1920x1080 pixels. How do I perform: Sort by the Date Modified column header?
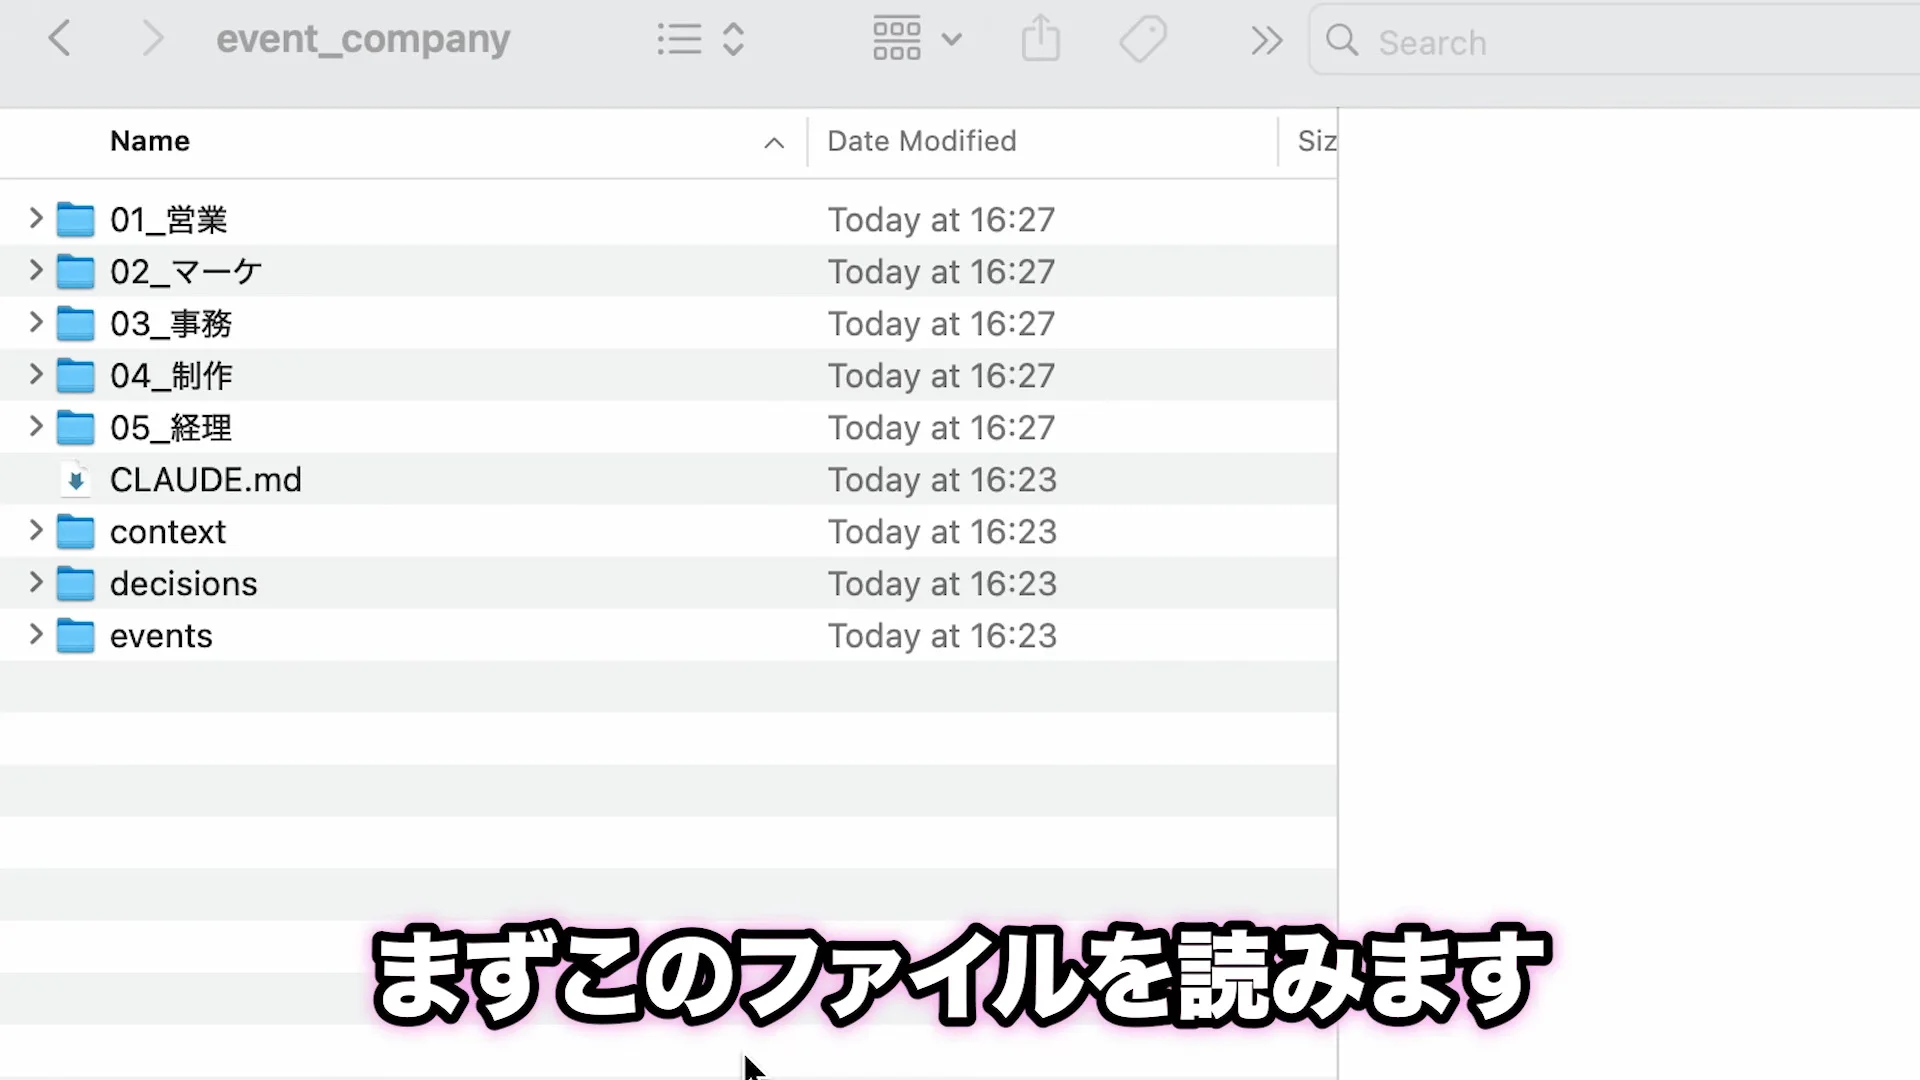click(921, 141)
